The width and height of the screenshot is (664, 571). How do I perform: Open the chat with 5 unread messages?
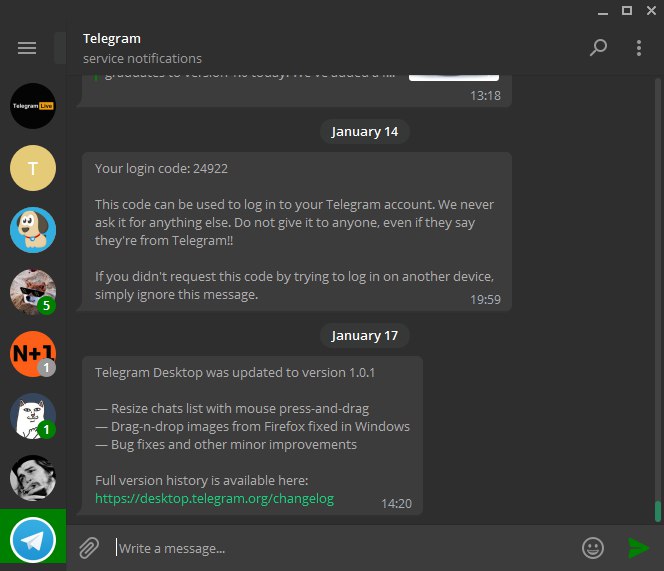pyautogui.click(x=33, y=292)
